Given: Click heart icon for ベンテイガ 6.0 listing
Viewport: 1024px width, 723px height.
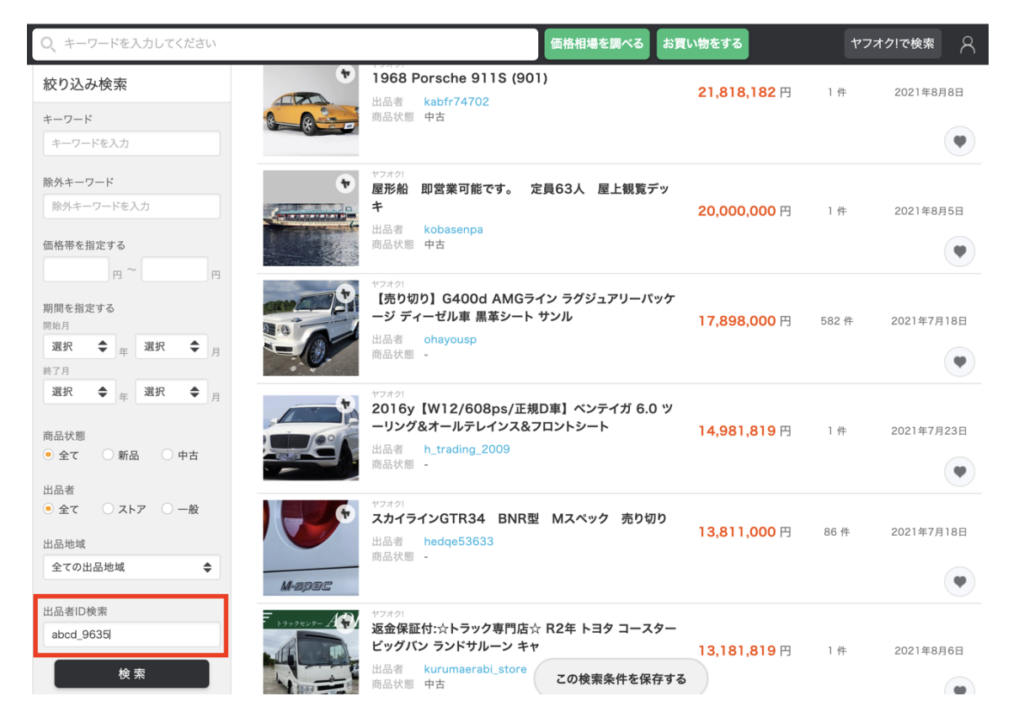Looking at the screenshot, I should point(959,471).
